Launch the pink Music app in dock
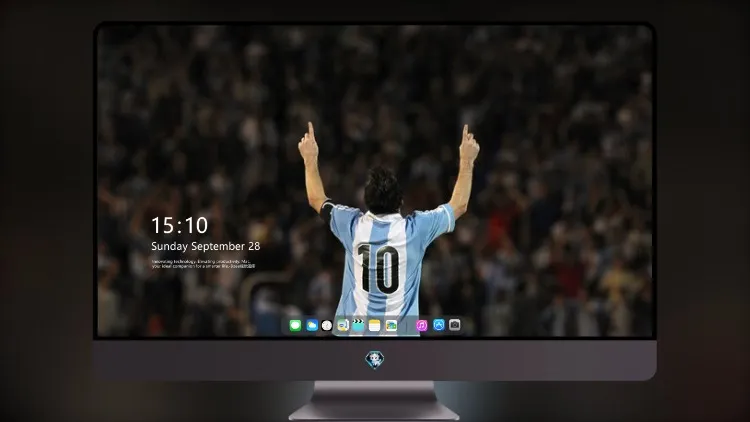This screenshot has height=422, width=750. 421,325
